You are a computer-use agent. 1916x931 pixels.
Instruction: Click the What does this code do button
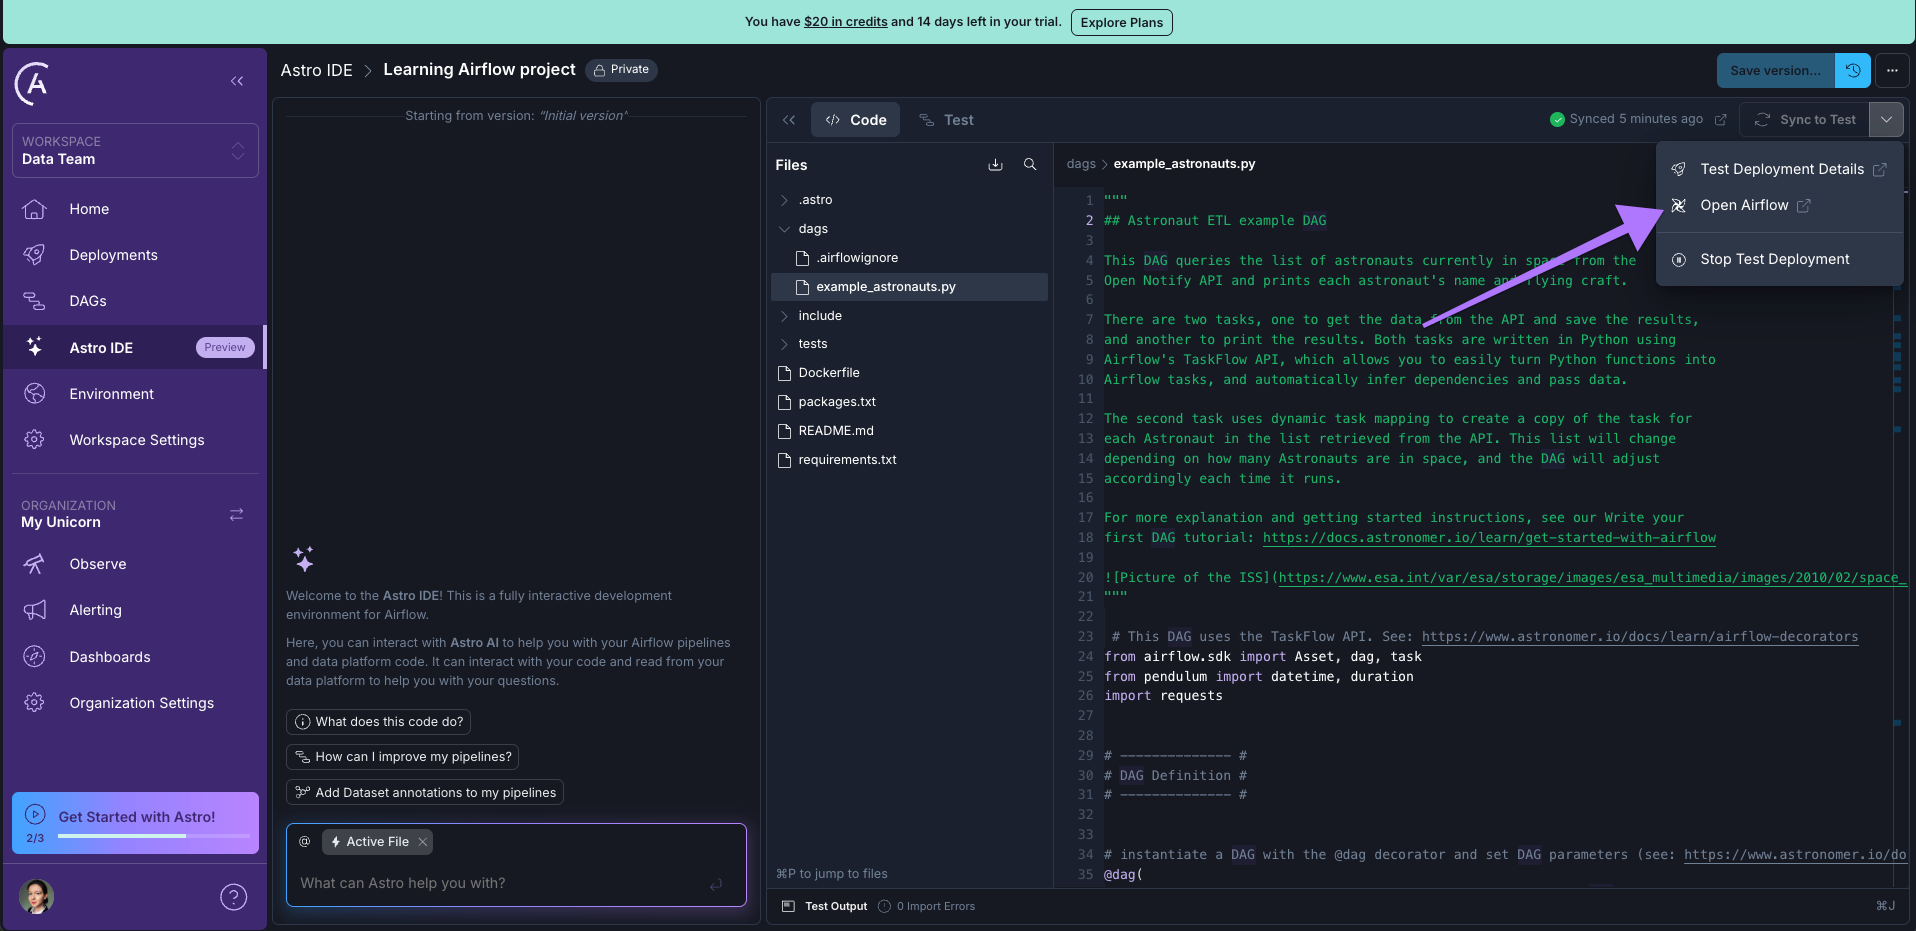coord(378,721)
